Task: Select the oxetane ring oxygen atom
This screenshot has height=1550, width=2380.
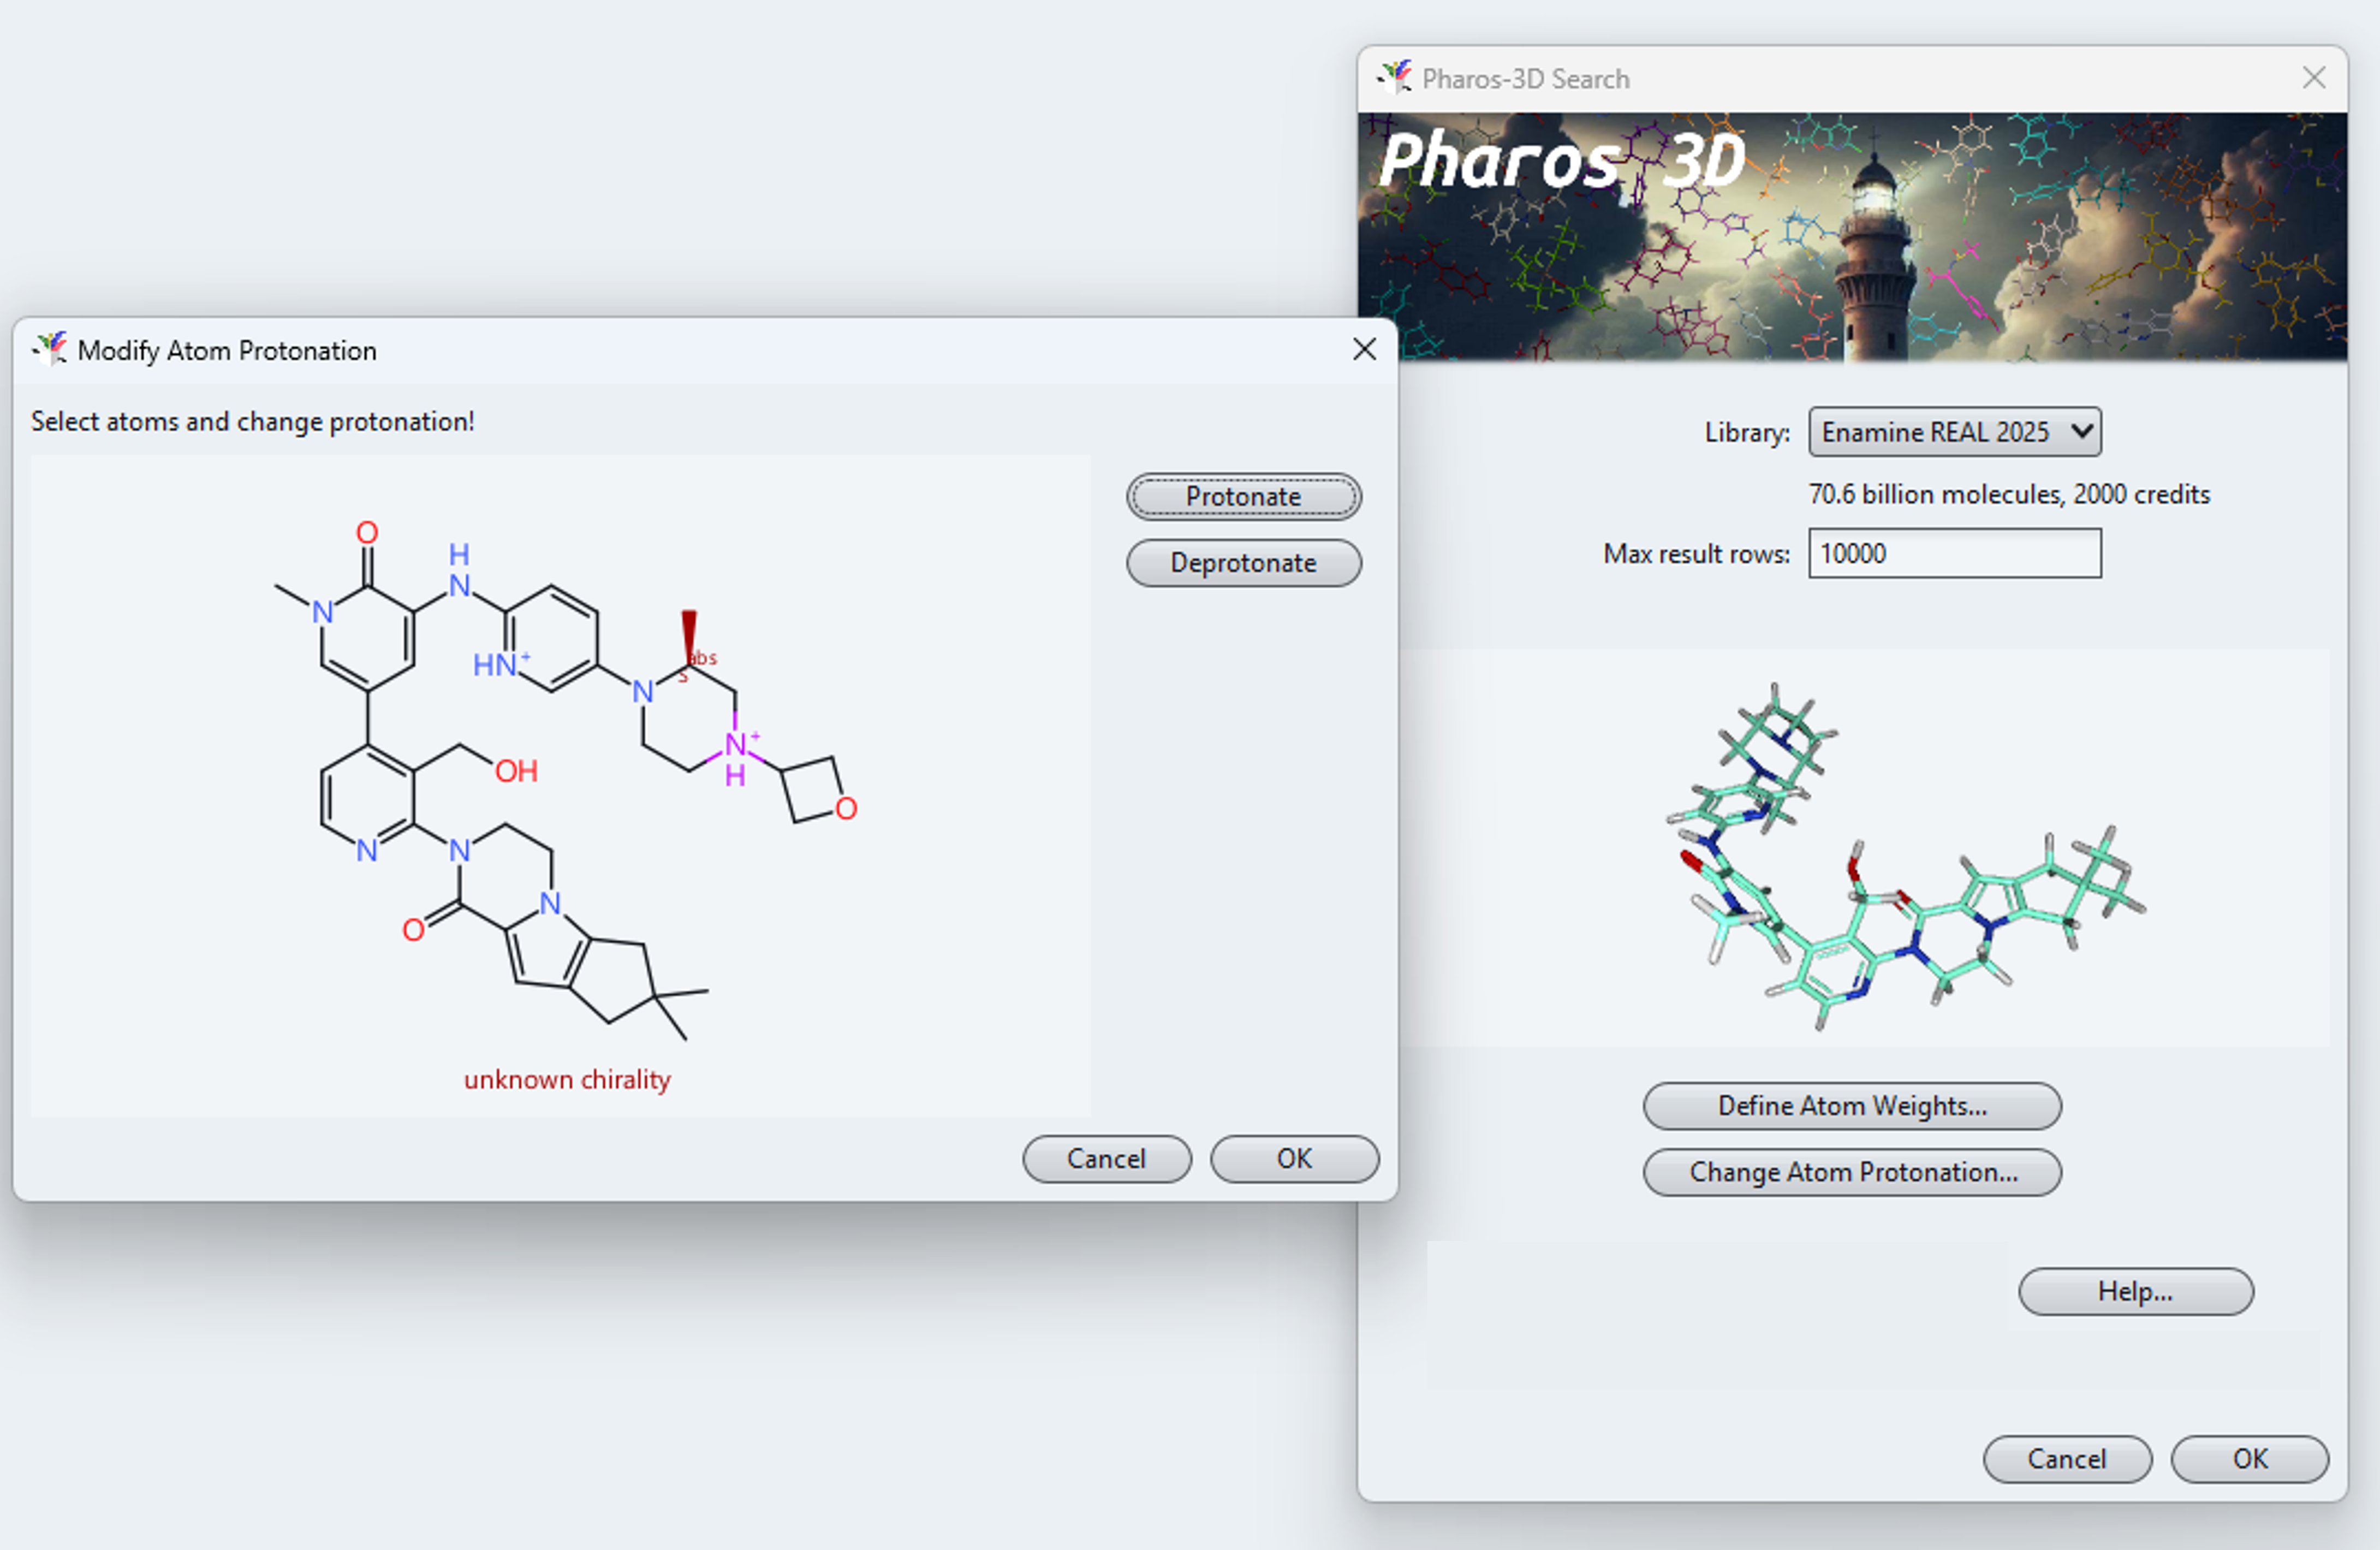Action: coord(846,808)
